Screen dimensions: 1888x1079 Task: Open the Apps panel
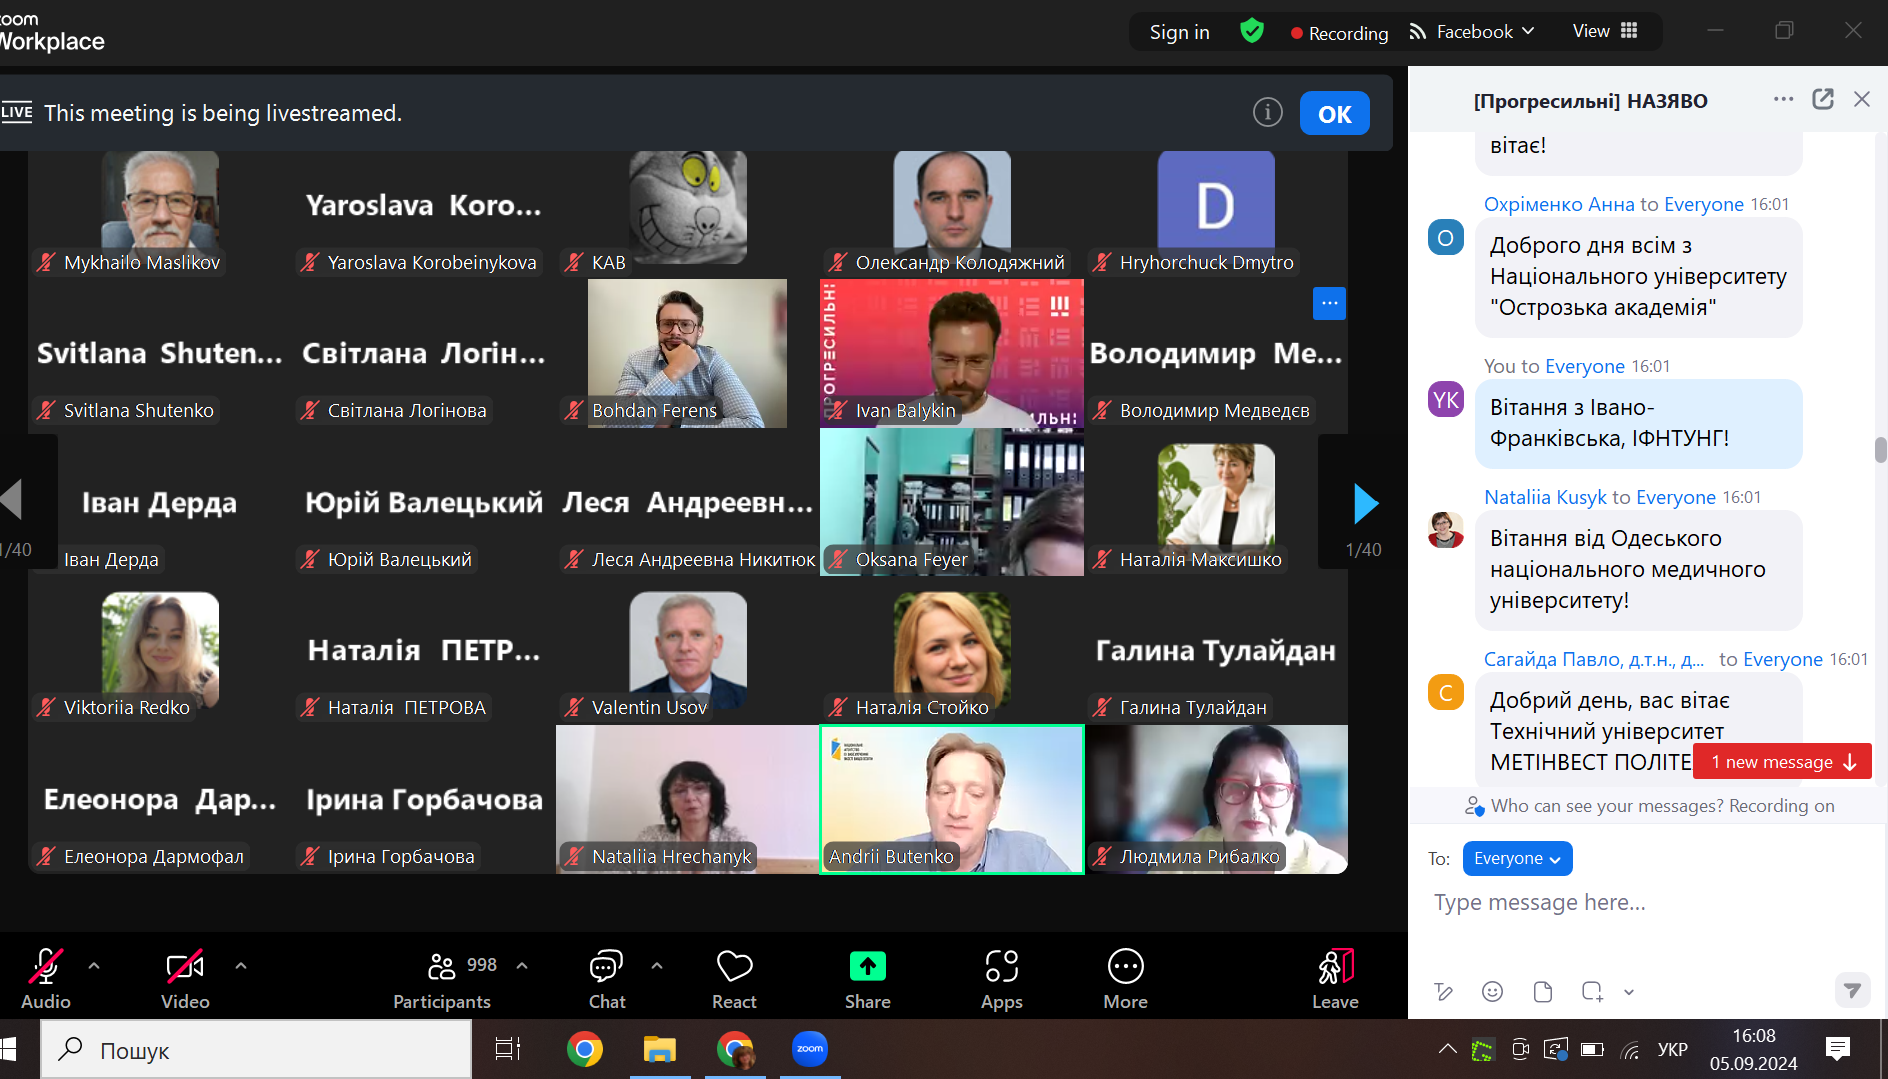pyautogui.click(x=1001, y=978)
